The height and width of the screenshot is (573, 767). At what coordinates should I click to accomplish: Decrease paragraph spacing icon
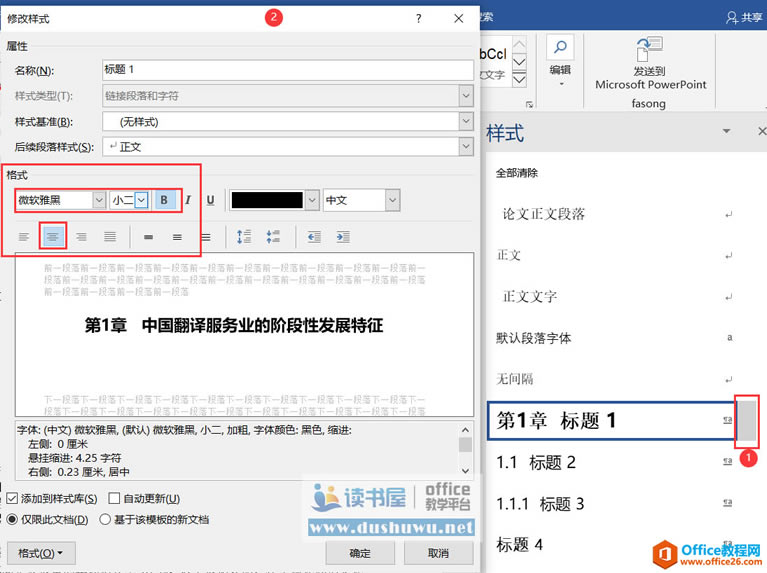point(273,237)
